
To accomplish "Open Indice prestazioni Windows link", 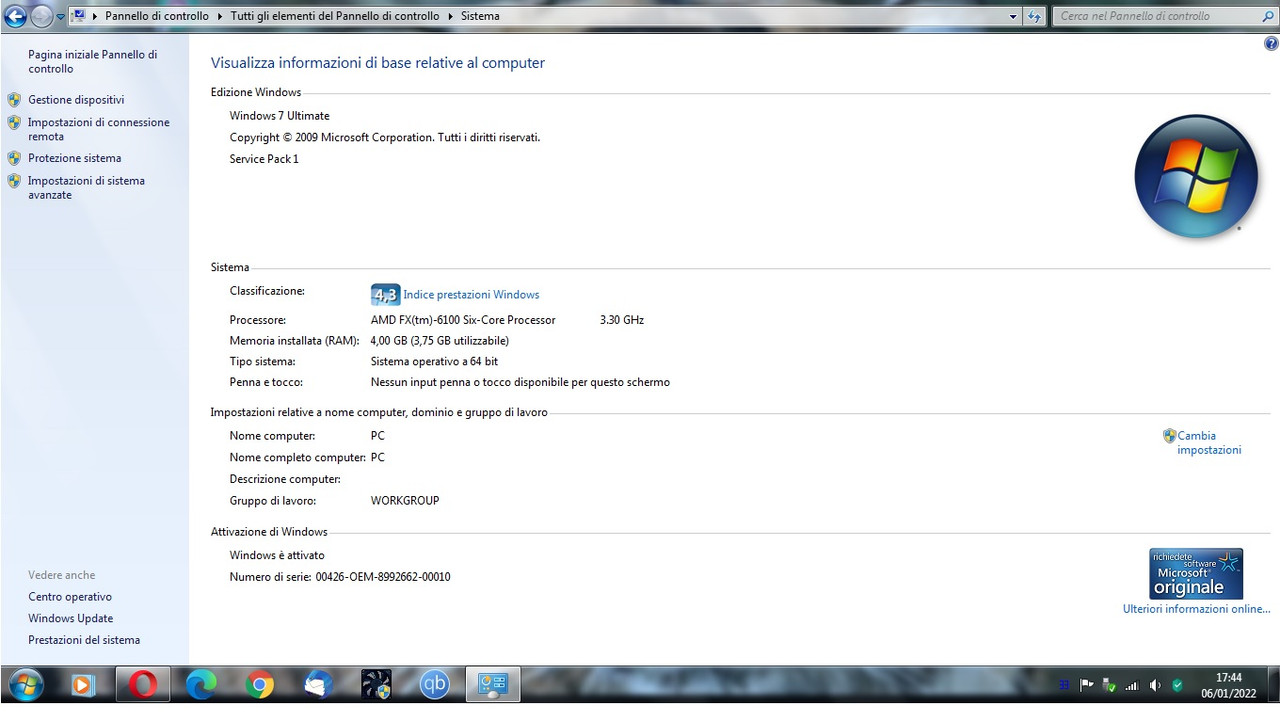I will (471, 295).
